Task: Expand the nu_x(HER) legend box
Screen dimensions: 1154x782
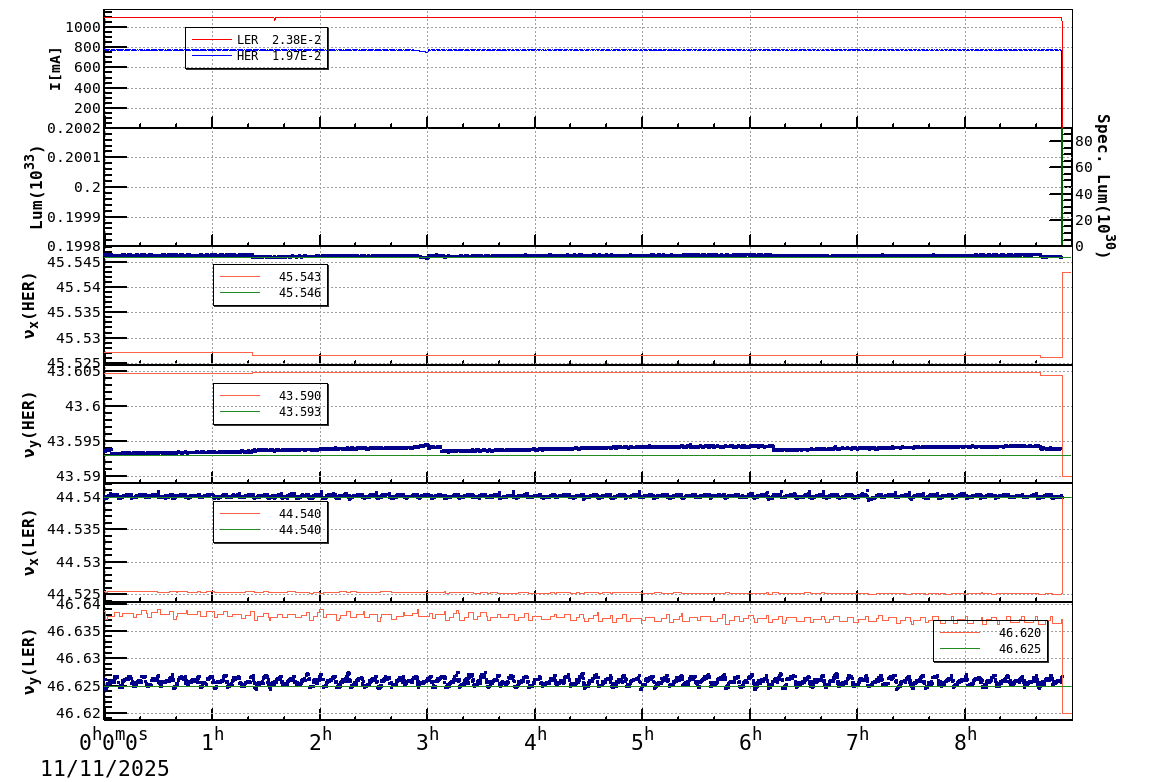Action: click(x=270, y=284)
